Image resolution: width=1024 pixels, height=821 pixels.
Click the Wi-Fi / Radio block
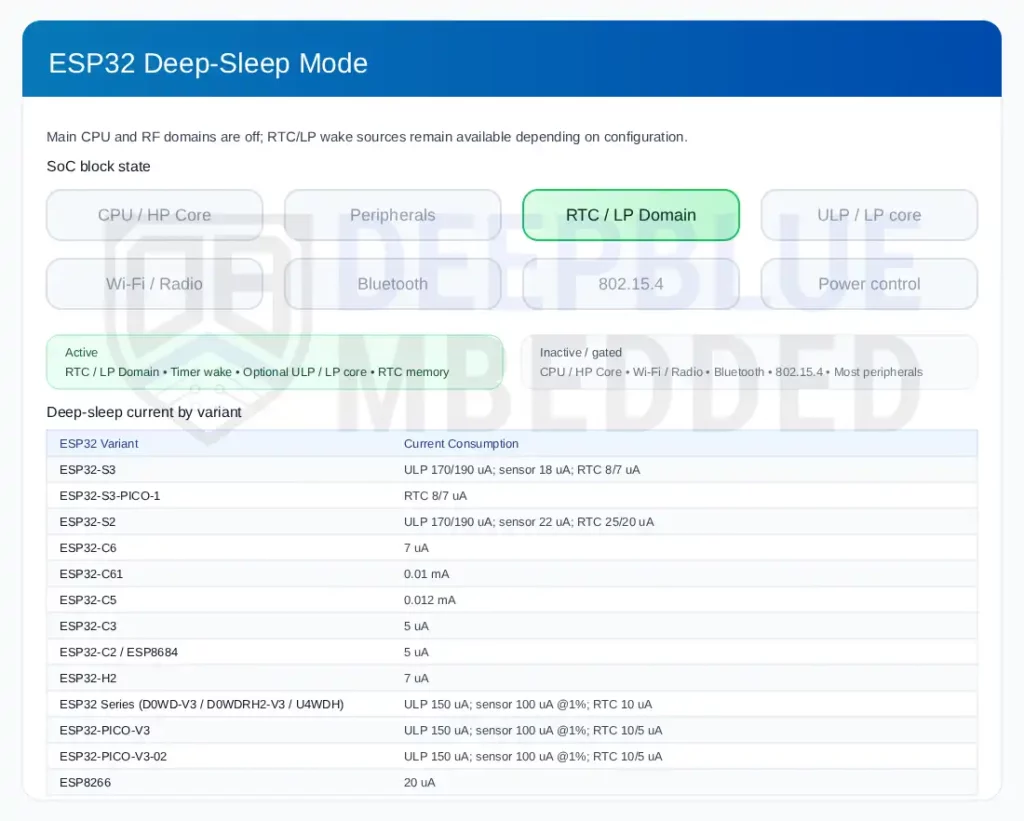(x=155, y=283)
